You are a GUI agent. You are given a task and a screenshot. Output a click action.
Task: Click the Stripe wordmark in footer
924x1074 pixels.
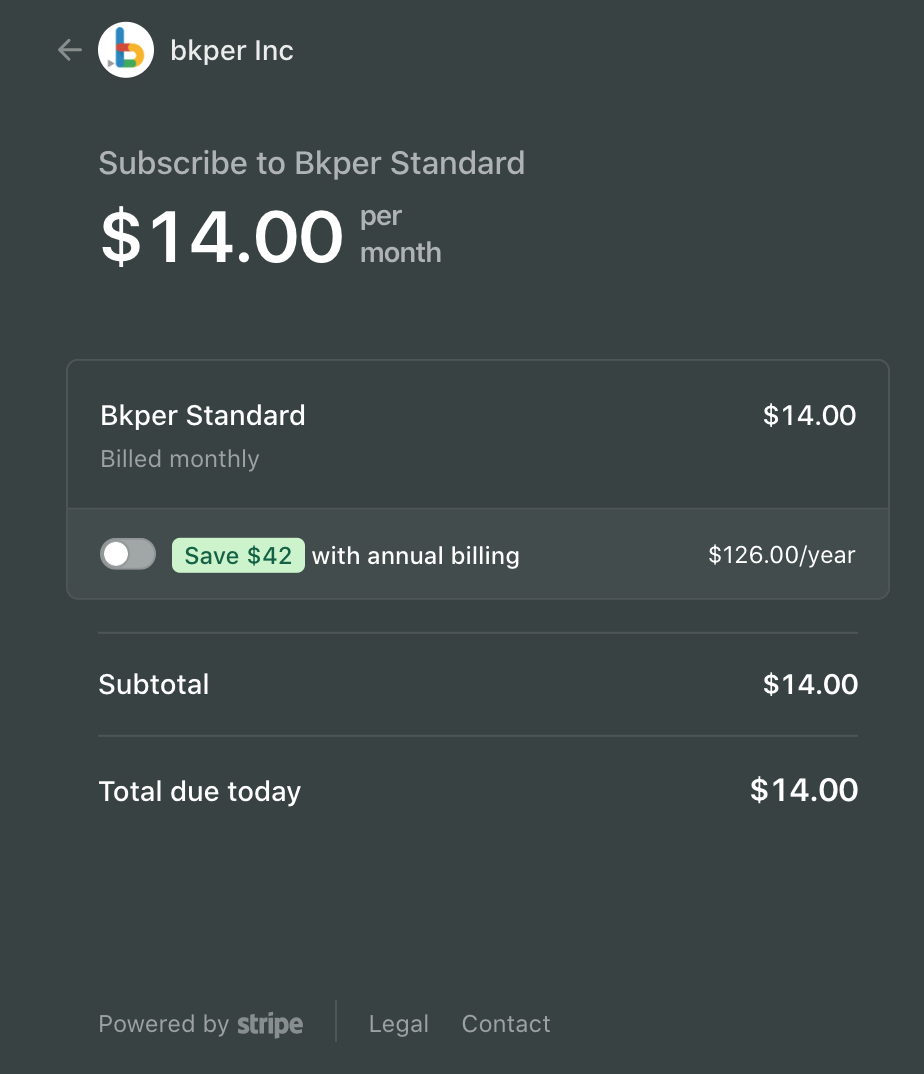269,1023
